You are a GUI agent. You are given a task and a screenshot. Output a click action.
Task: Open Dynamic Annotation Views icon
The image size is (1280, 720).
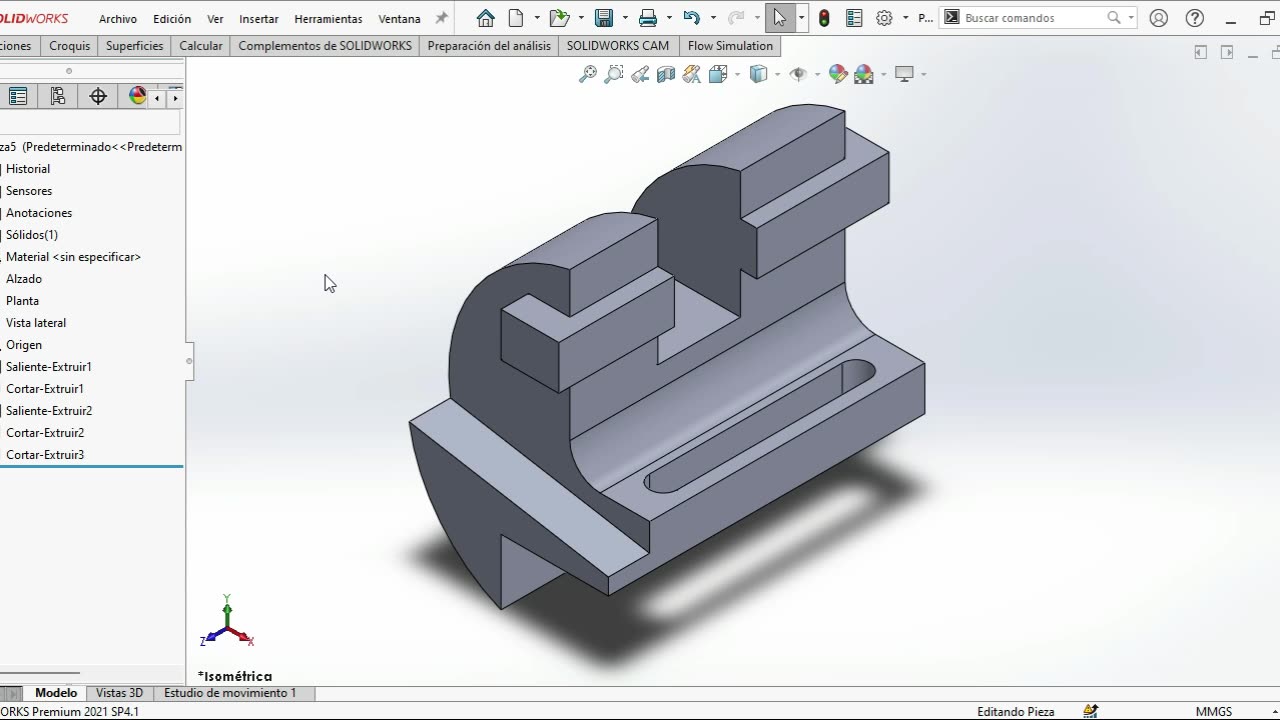tap(692, 74)
